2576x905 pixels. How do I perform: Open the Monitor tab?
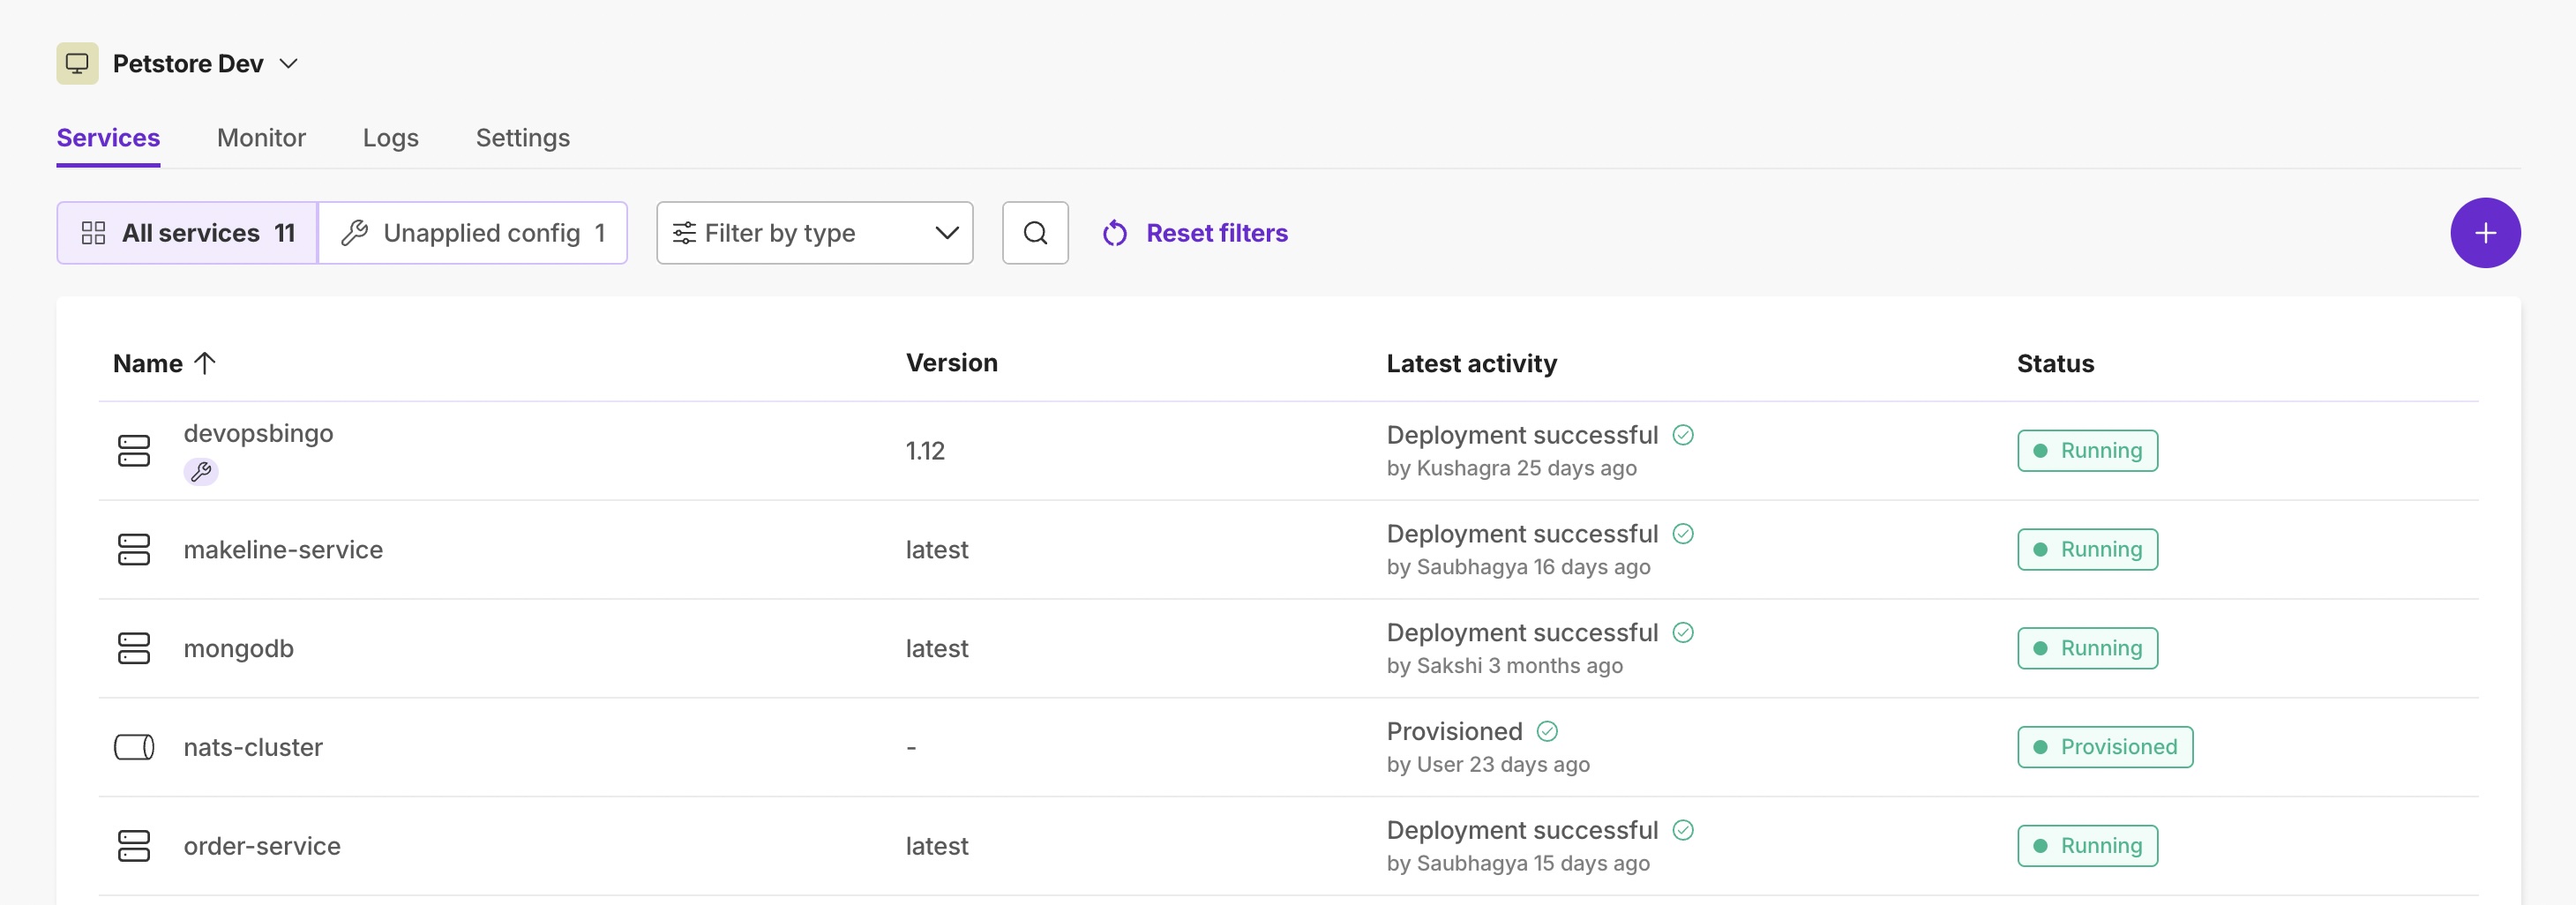pos(261,137)
